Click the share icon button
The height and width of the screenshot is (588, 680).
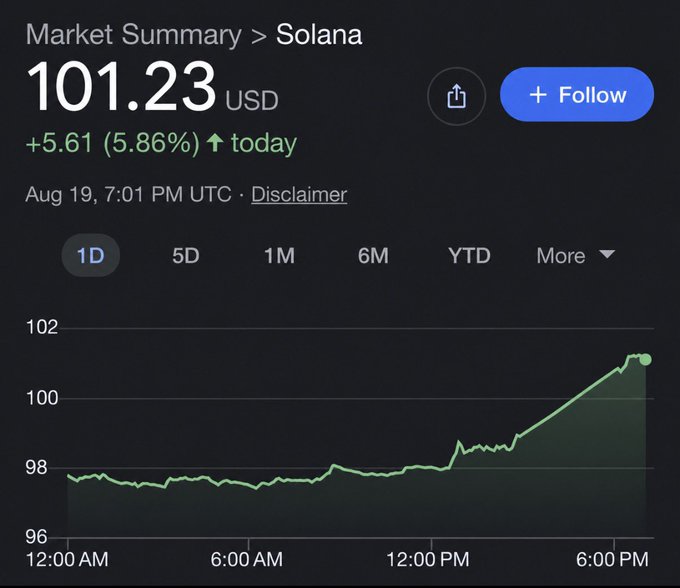tap(456, 96)
